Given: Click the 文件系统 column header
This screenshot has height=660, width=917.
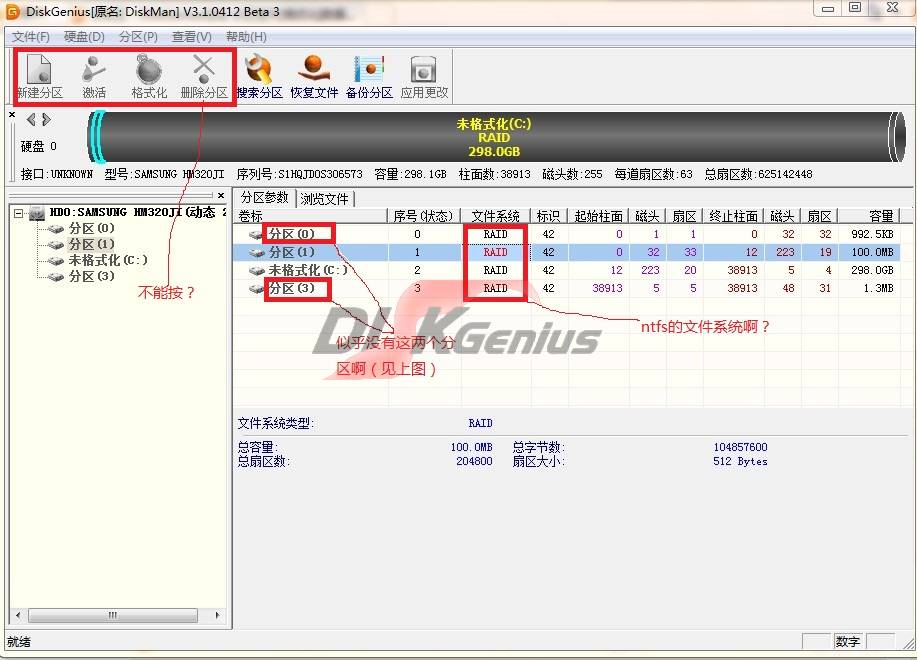Looking at the screenshot, I should [x=495, y=216].
